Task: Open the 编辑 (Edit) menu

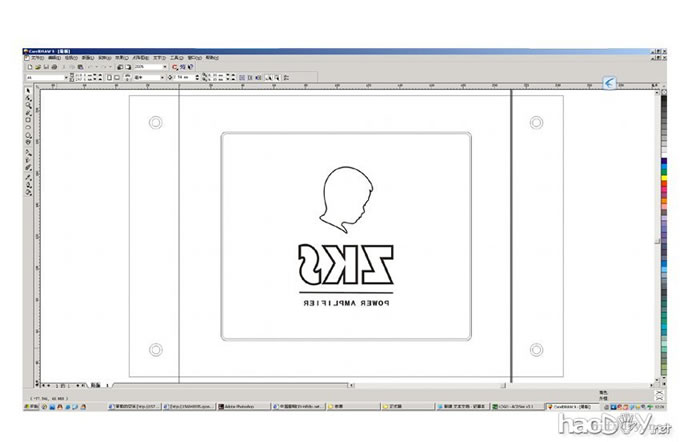Action: (x=53, y=58)
